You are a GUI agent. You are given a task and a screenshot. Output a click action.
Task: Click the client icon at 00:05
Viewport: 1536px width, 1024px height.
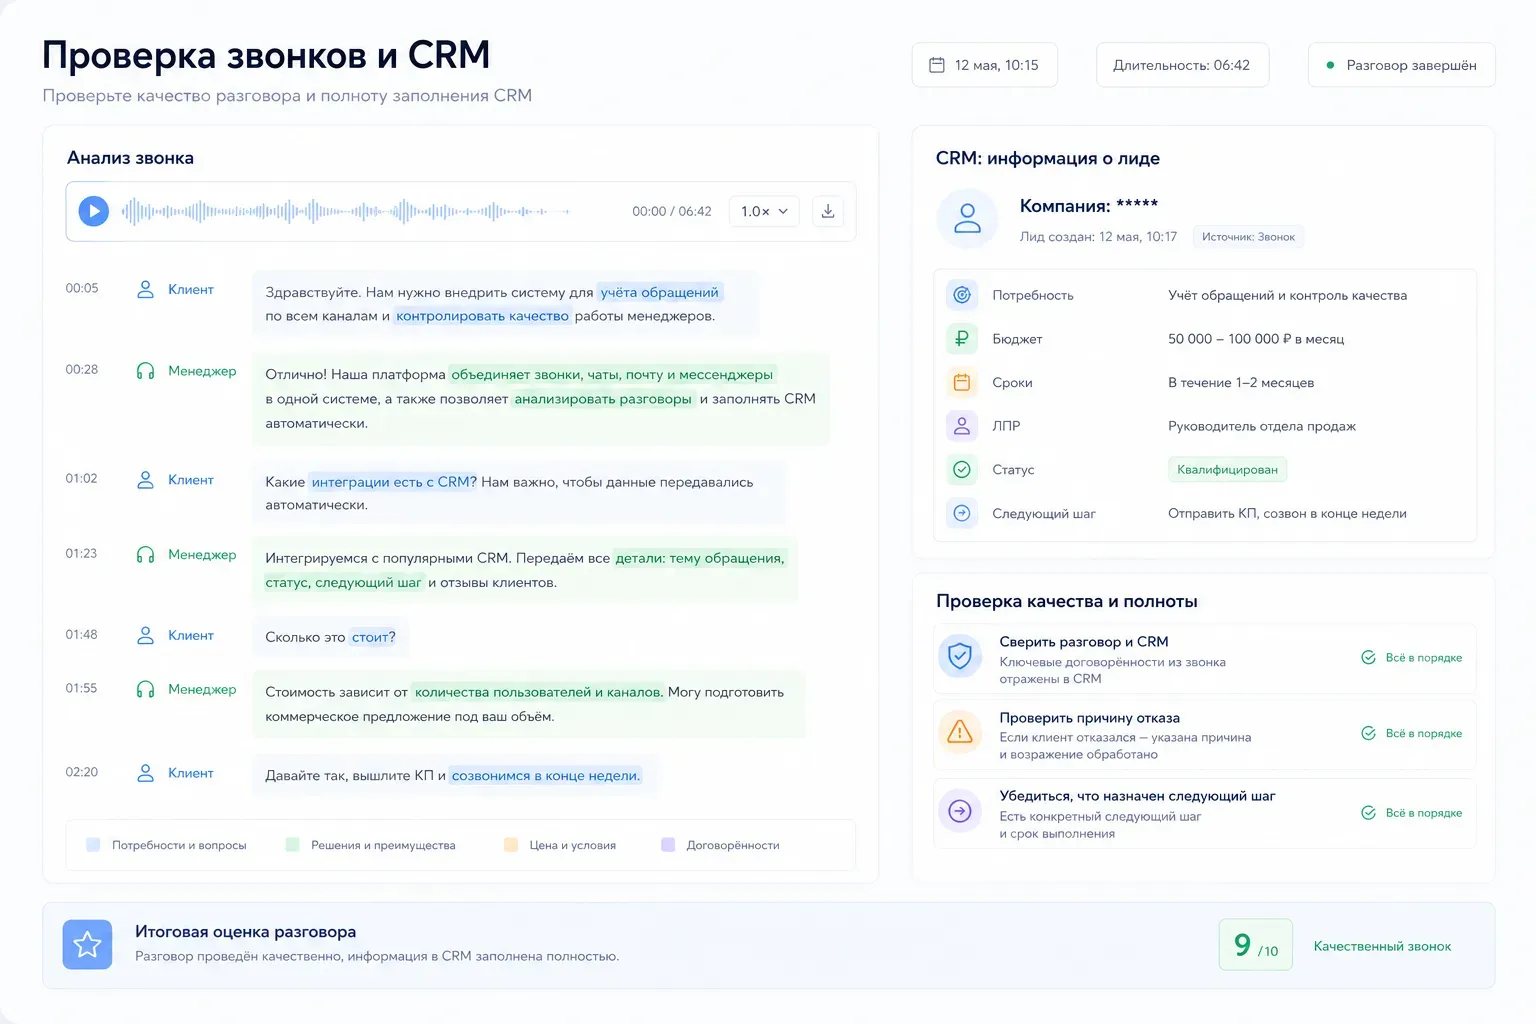[145, 289]
